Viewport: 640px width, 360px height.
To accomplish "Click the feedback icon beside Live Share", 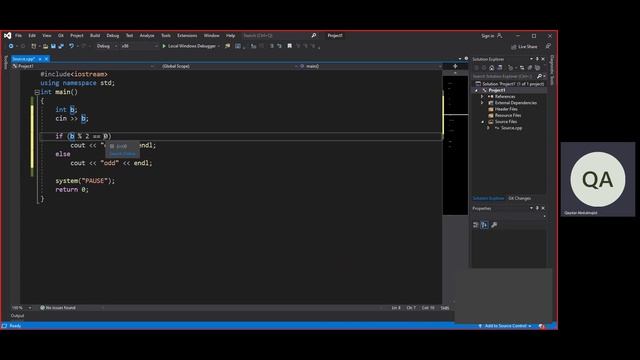I will point(548,47).
